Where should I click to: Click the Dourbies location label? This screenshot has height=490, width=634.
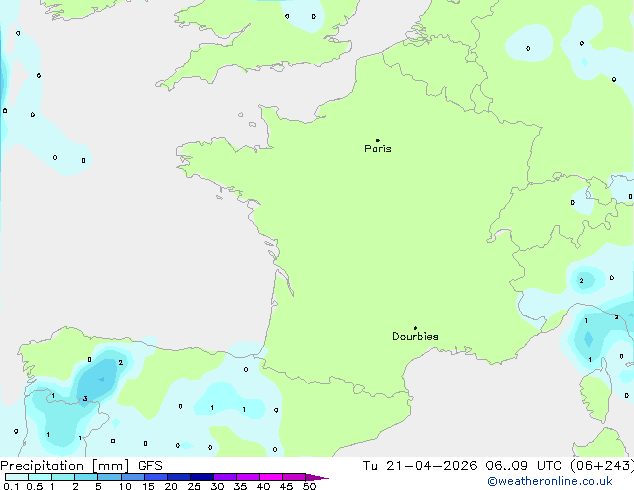pos(415,336)
